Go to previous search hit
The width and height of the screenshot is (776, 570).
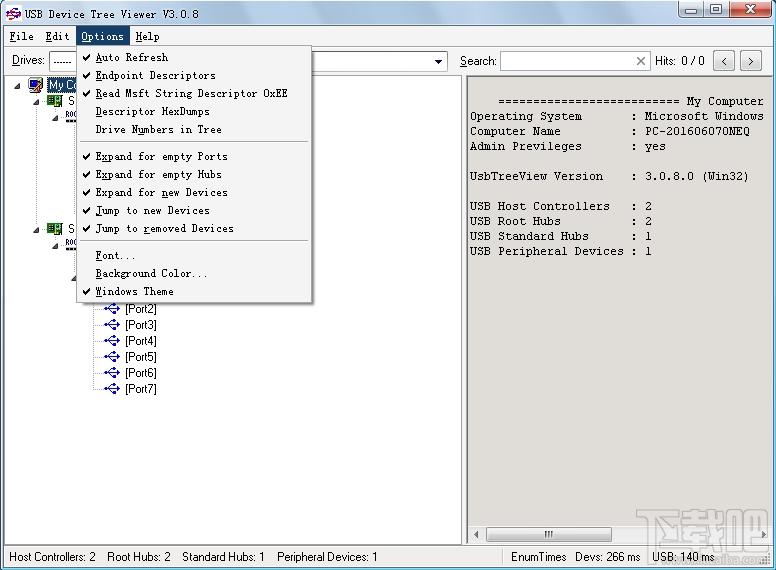[724, 61]
